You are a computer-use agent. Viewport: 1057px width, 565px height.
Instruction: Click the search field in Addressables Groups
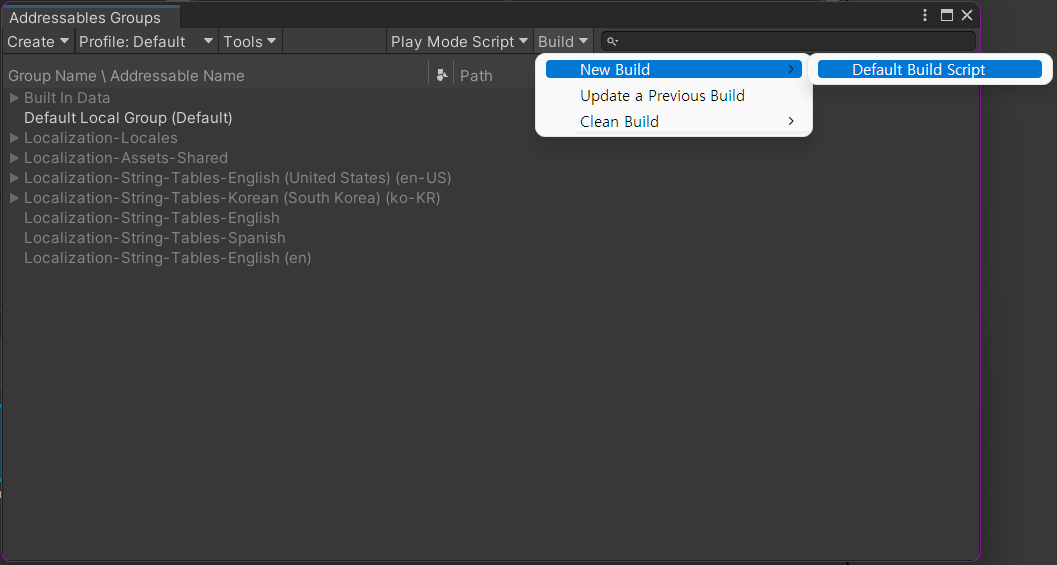pos(788,42)
